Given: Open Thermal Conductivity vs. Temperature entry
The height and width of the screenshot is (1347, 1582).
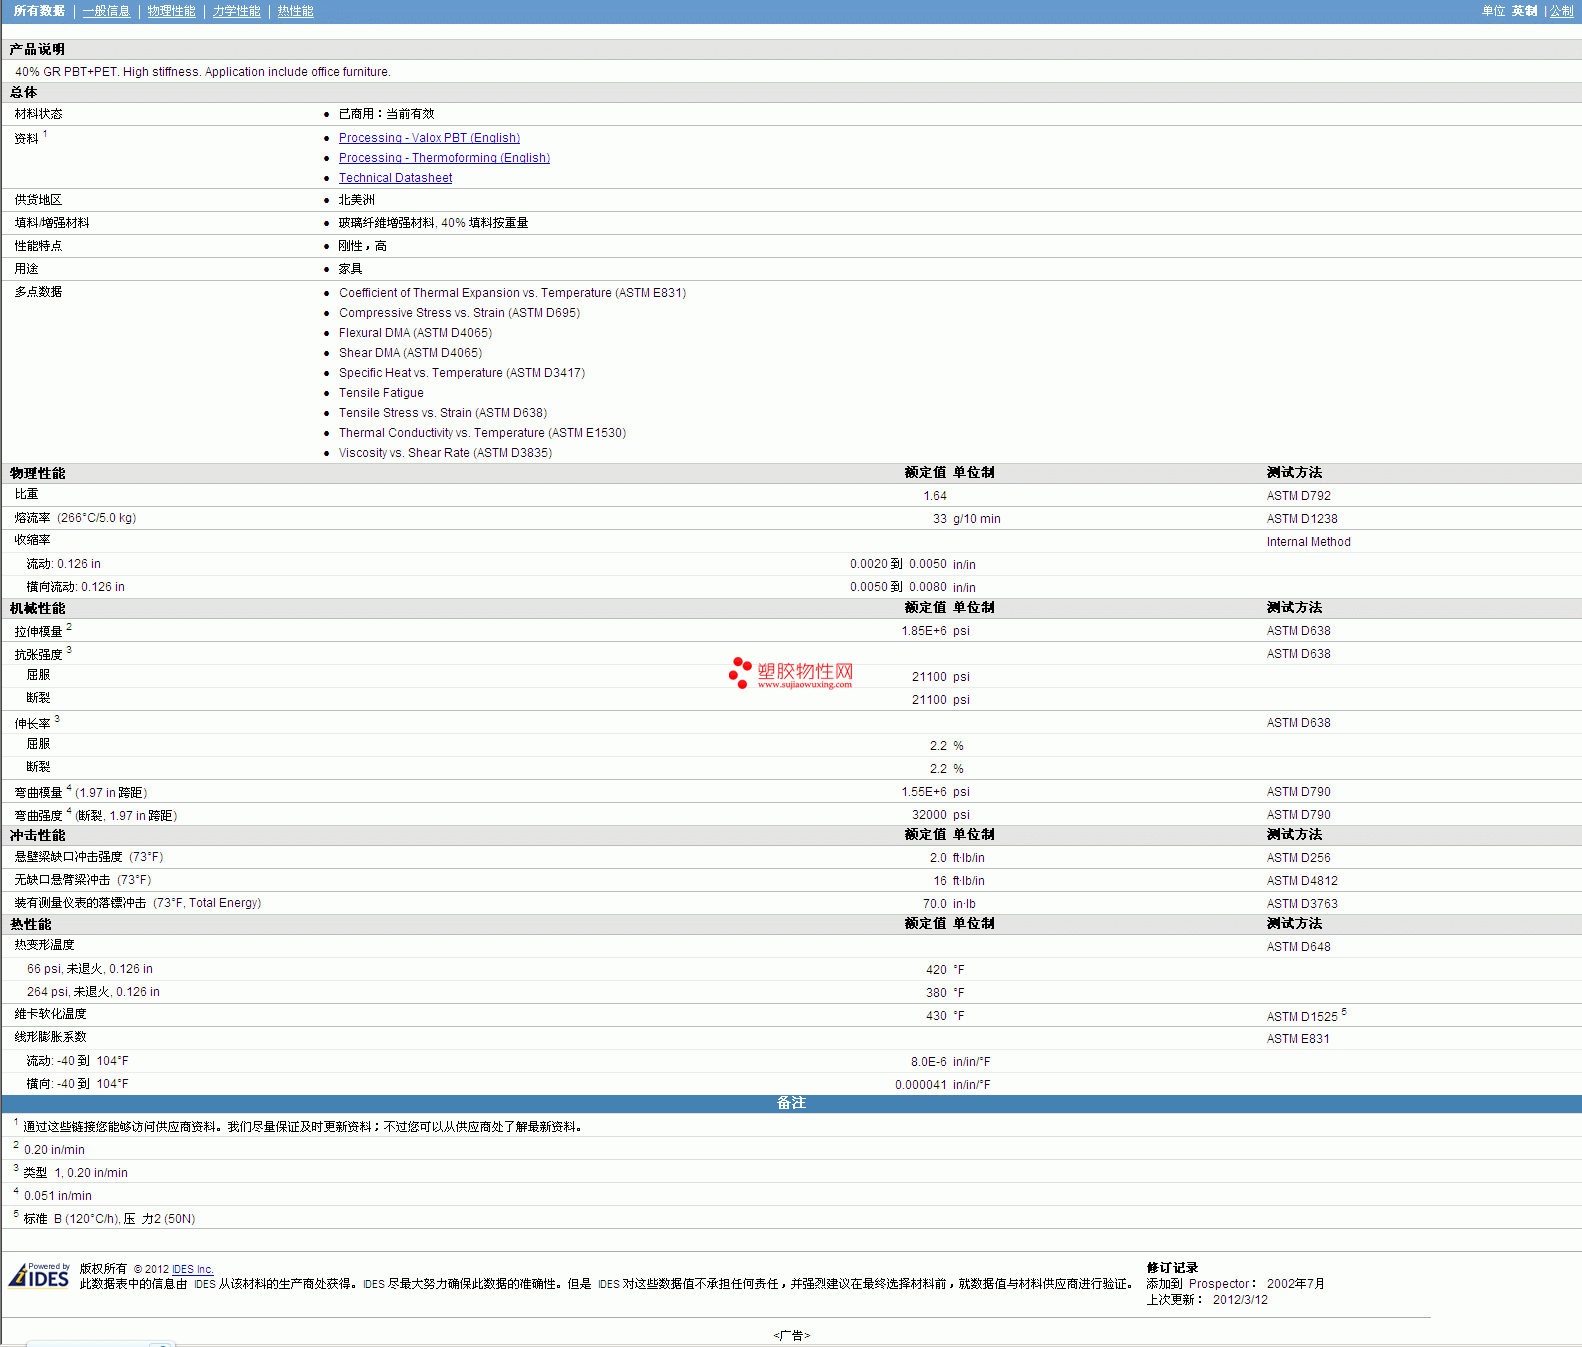Looking at the screenshot, I should [482, 433].
